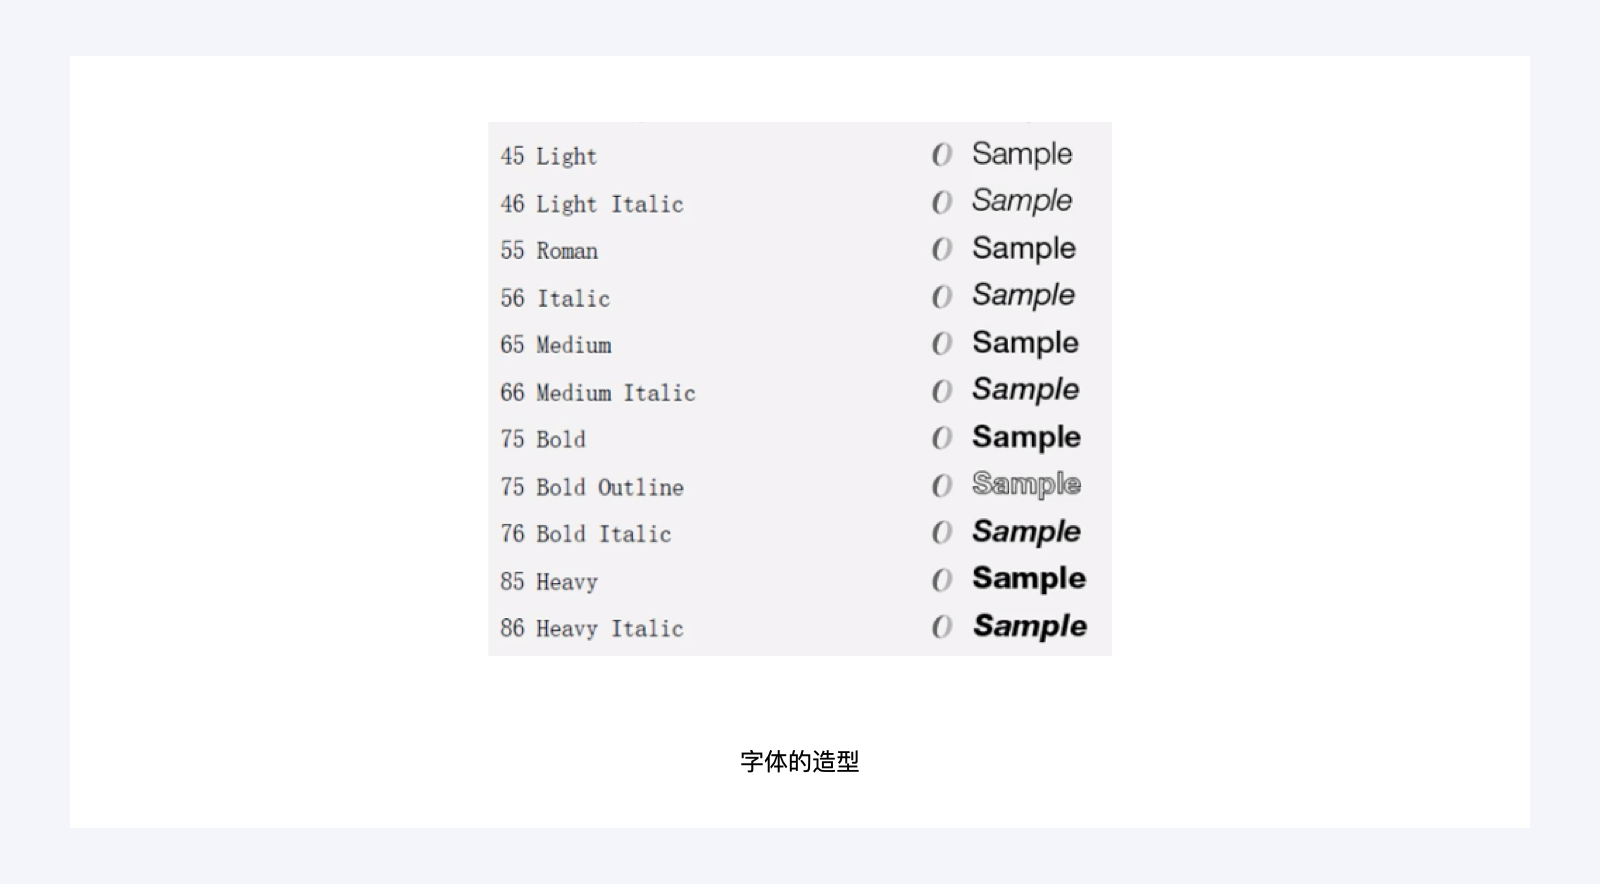
Task: Click the caption text 字体的造型
Action: point(800,762)
